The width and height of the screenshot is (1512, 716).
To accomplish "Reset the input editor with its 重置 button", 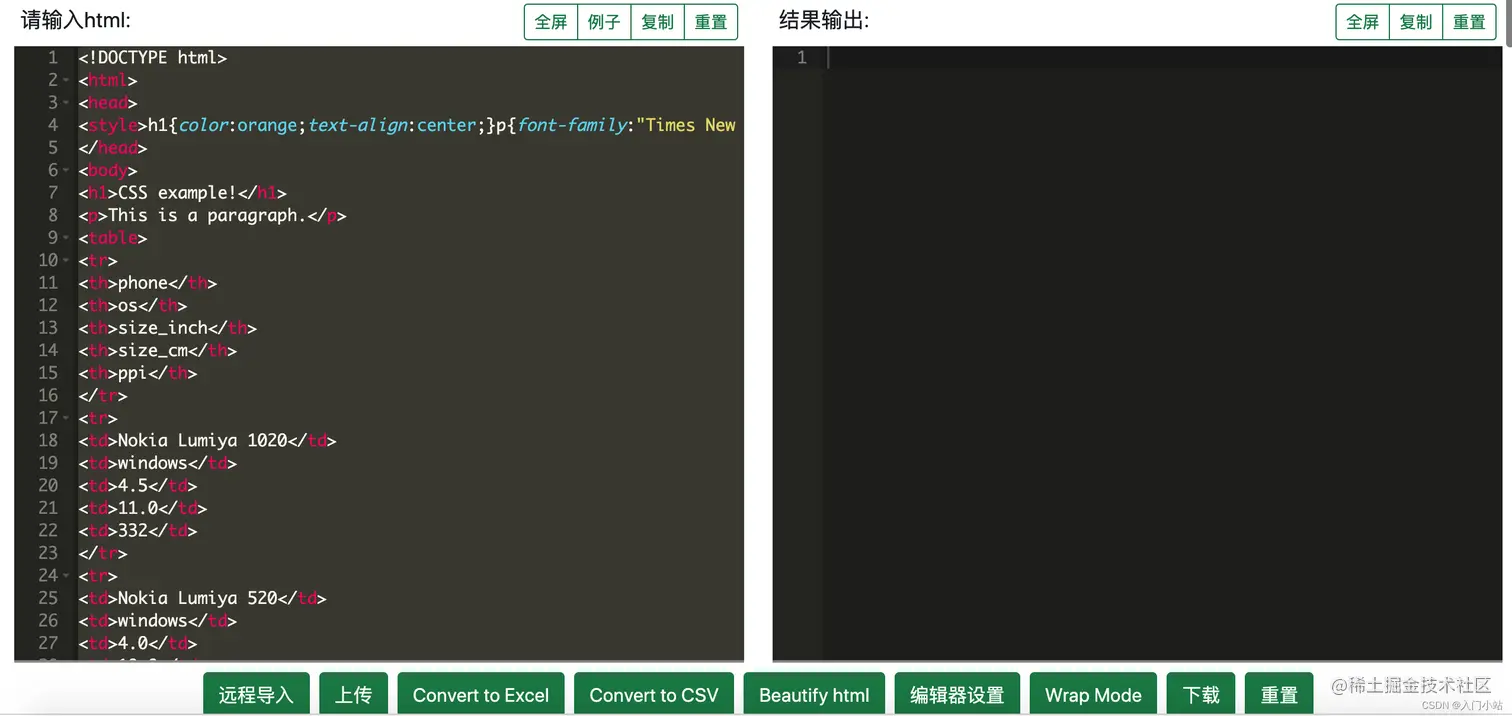I will 710,21.
